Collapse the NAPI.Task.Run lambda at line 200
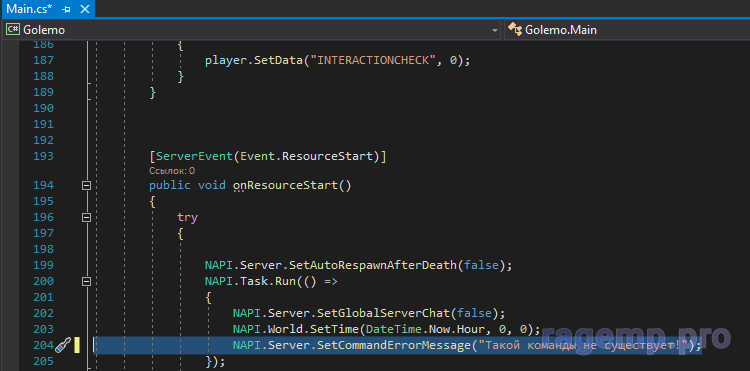Image resolution: width=750 pixels, height=371 pixels. [86, 282]
